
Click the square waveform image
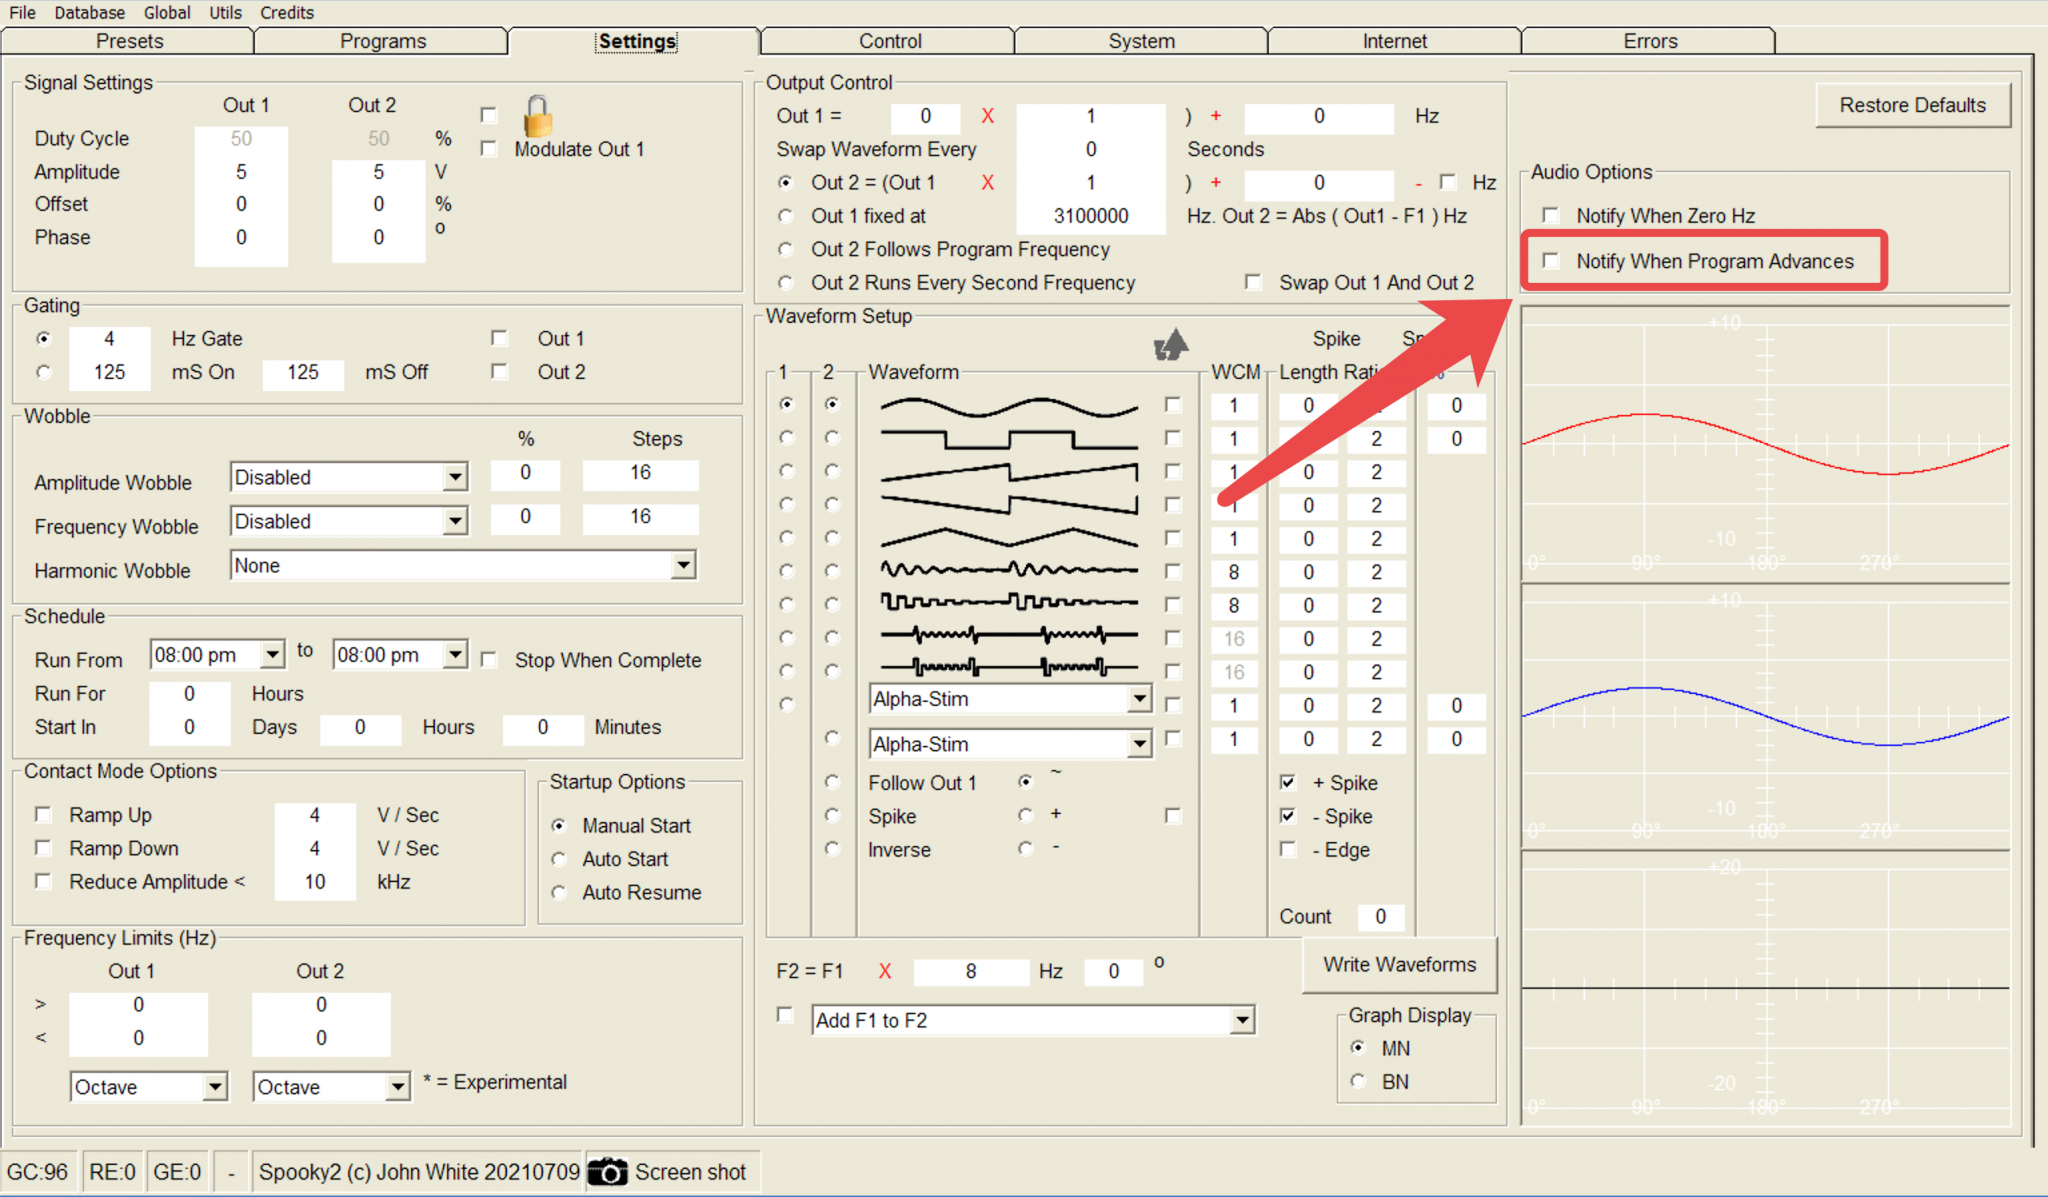tap(1008, 439)
